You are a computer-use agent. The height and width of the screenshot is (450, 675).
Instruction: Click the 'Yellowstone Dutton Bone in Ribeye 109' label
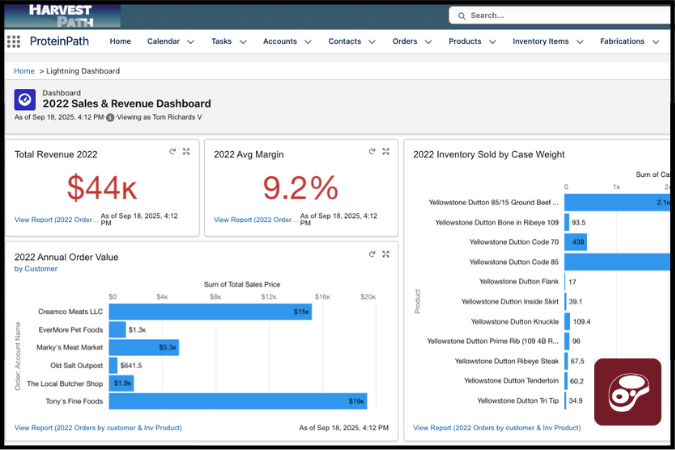[497, 223]
